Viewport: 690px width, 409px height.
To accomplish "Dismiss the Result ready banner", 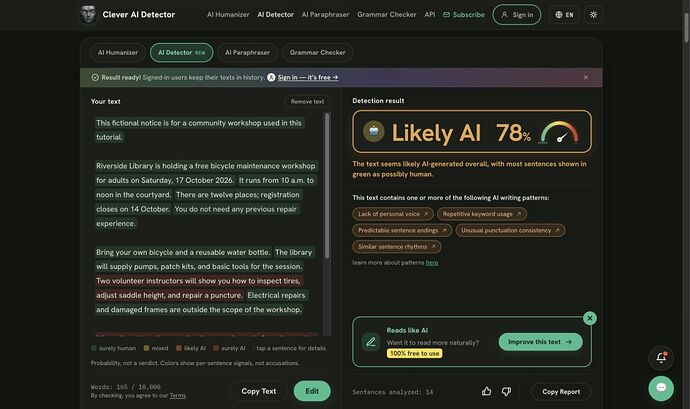I will click(586, 77).
